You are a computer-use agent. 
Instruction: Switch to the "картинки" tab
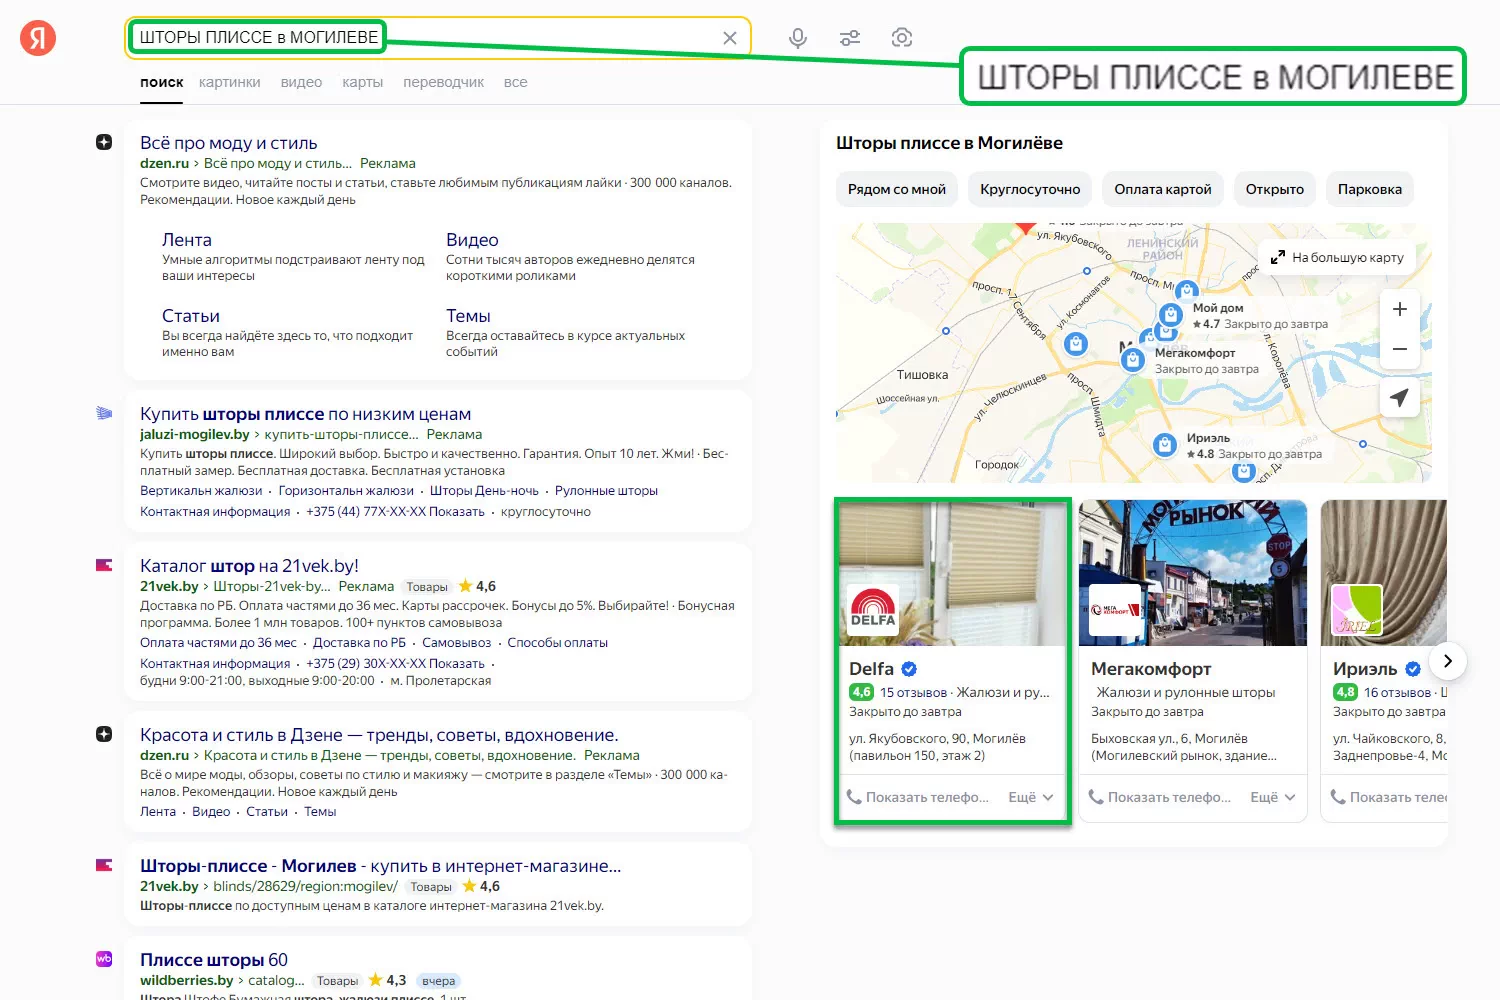tap(229, 82)
